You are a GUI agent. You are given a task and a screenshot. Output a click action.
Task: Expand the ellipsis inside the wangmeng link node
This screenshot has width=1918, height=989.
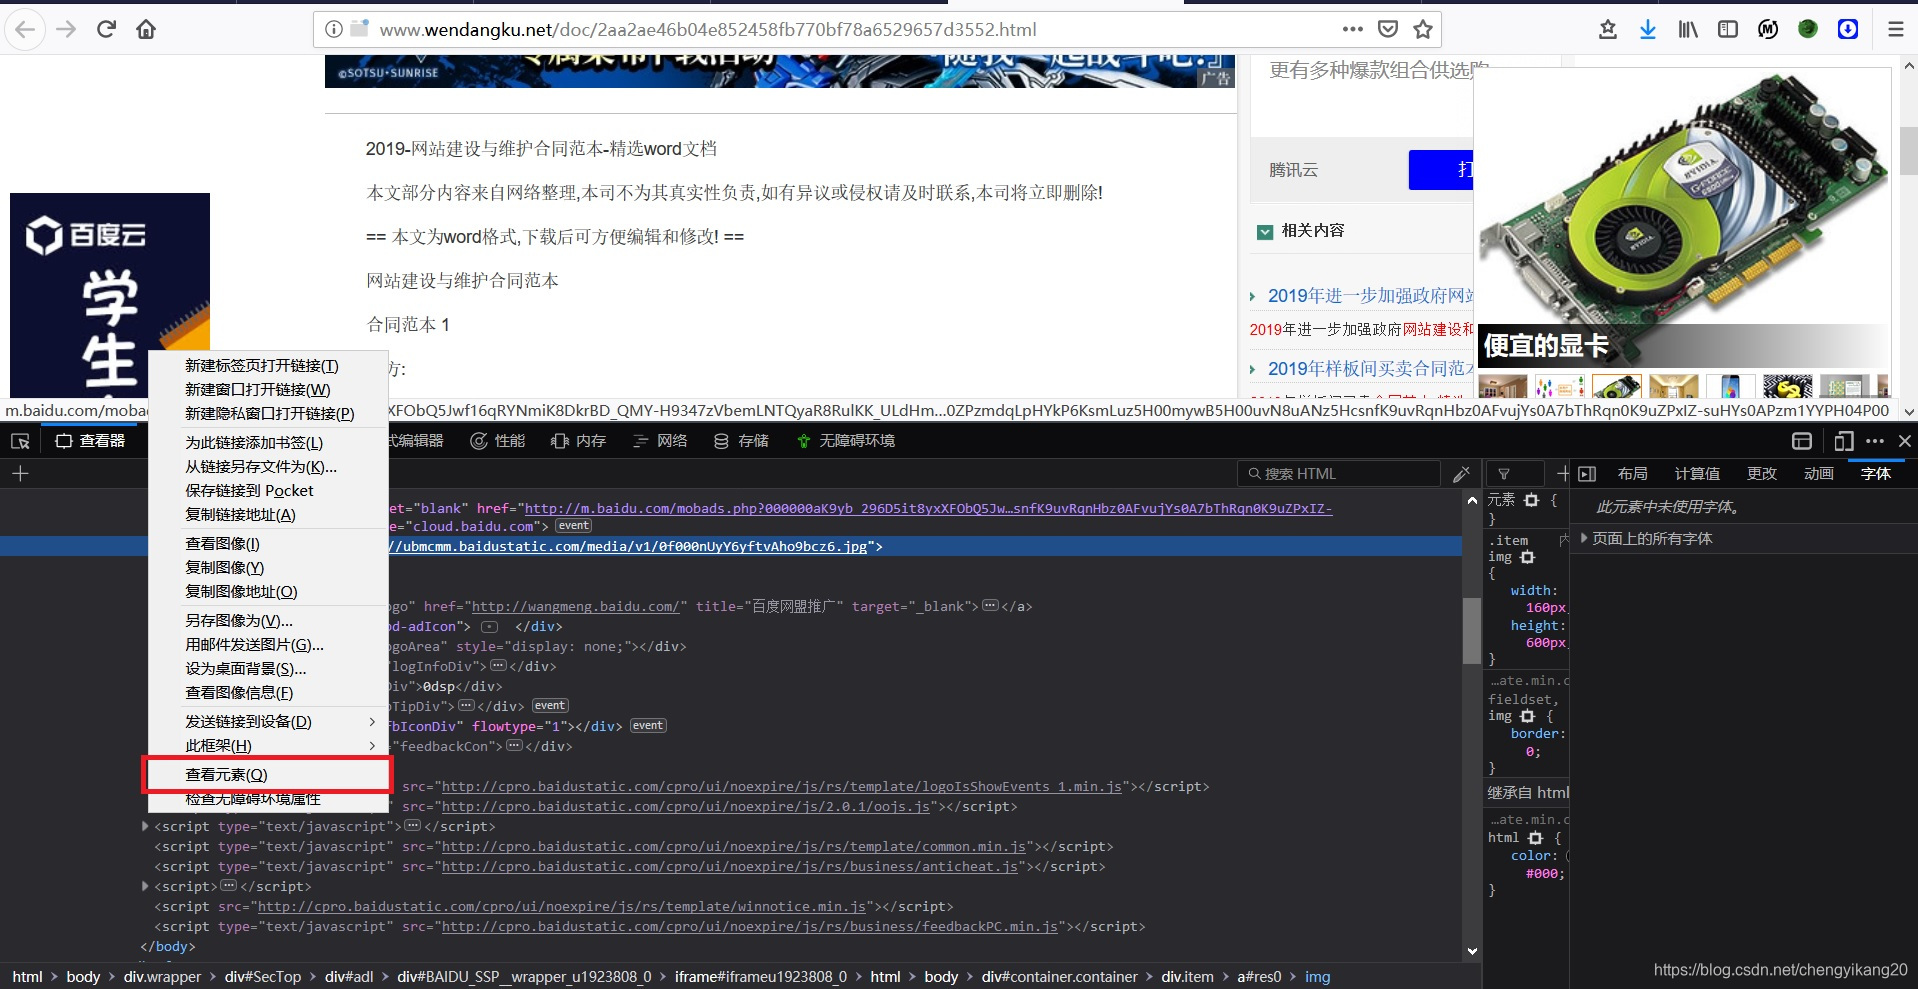pyautogui.click(x=990, y=606)
